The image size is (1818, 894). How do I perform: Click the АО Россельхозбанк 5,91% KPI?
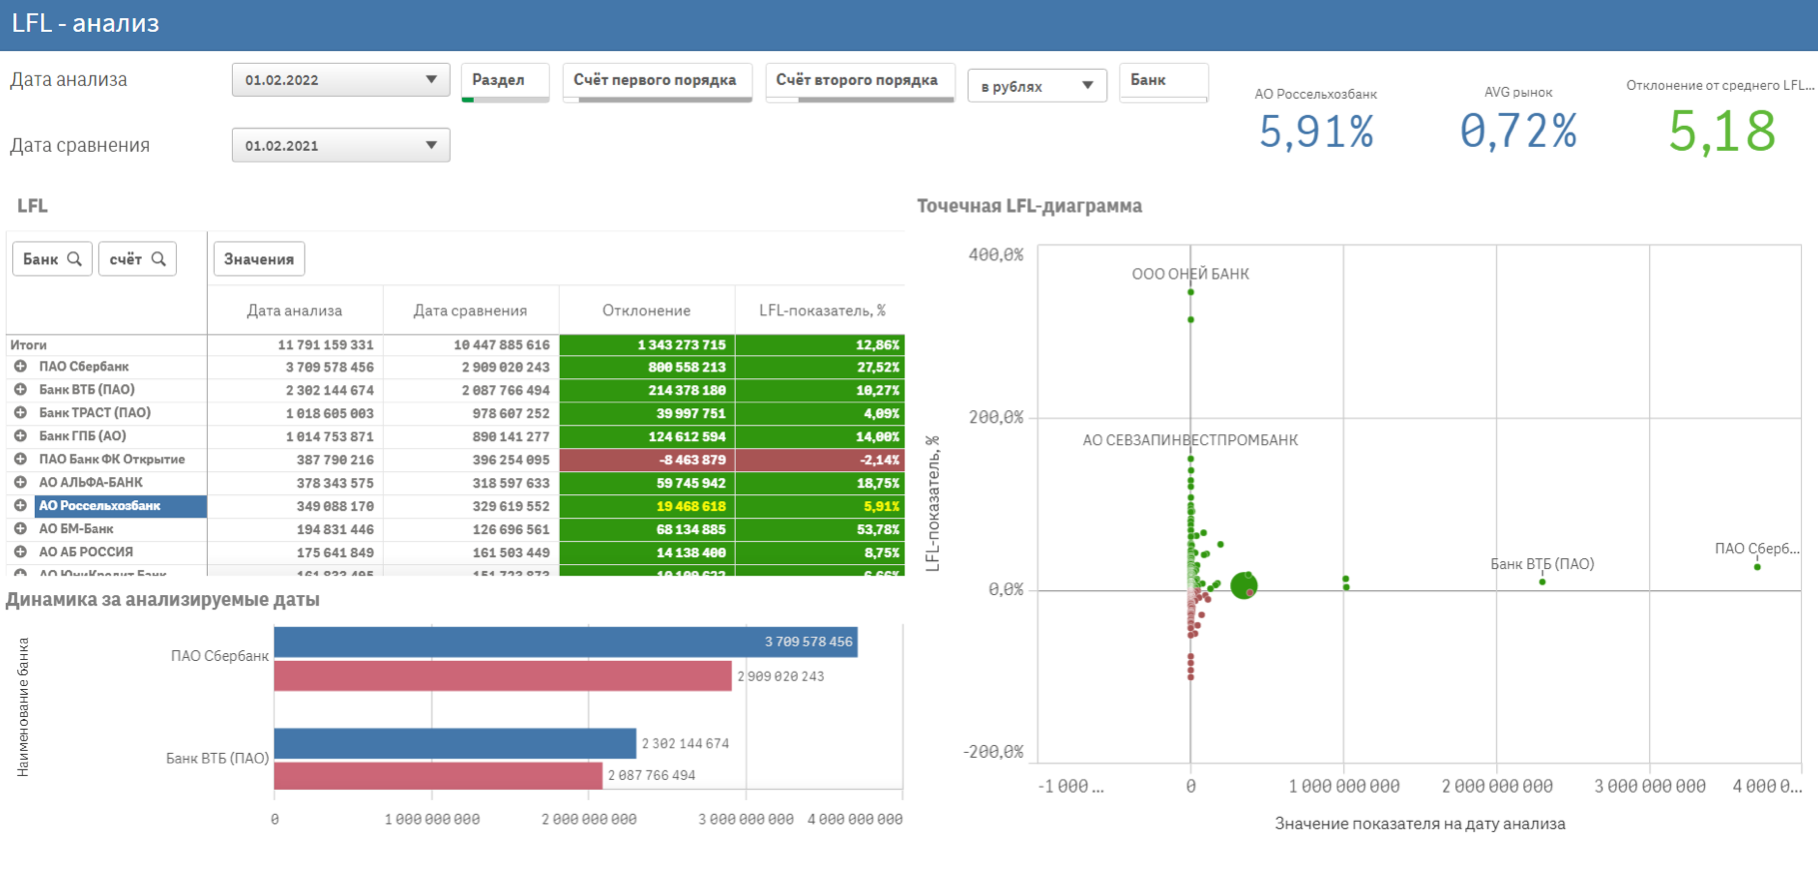click(1316, 131)
